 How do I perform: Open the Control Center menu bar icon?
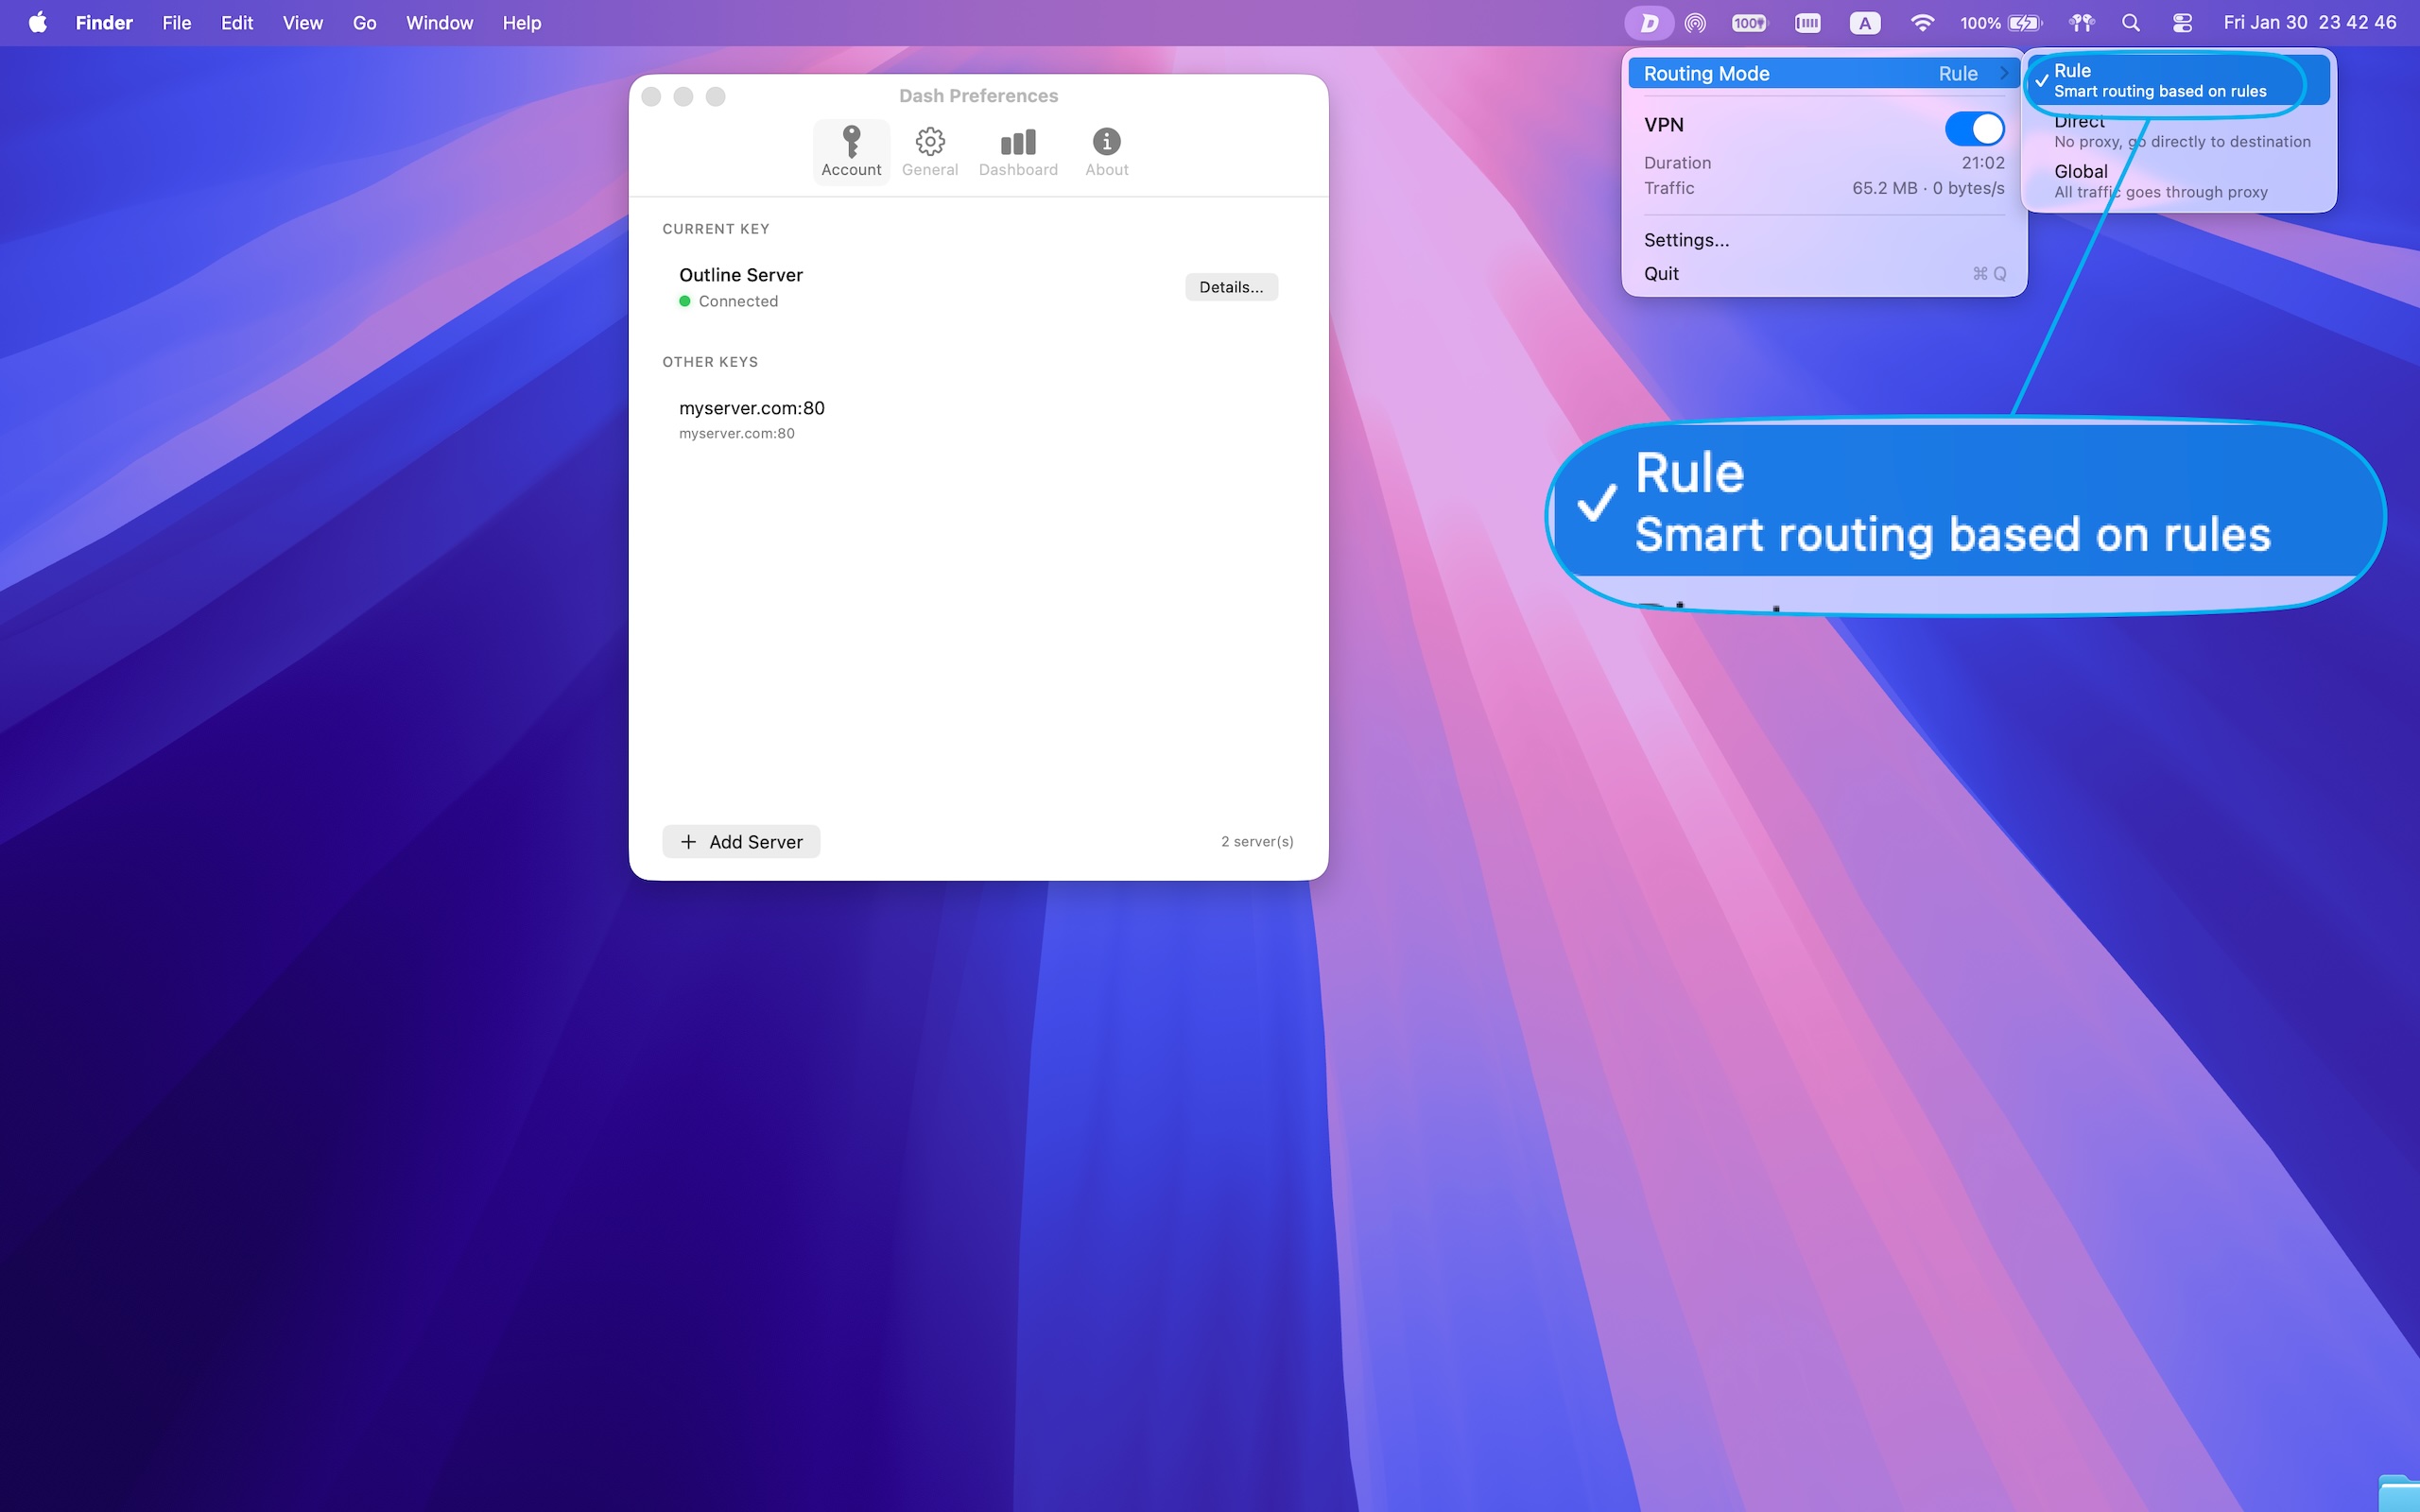(2183, 22)
